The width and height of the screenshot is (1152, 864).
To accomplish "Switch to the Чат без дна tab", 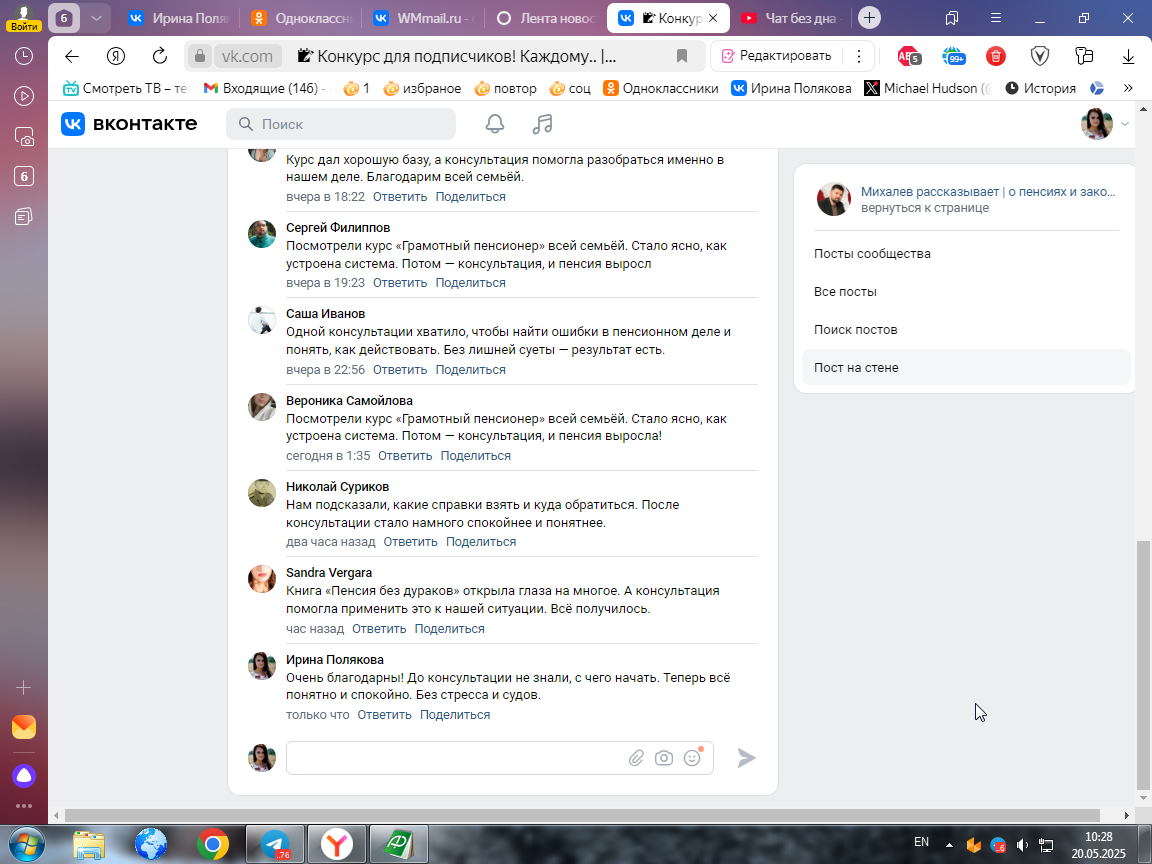I will (791, 18).
